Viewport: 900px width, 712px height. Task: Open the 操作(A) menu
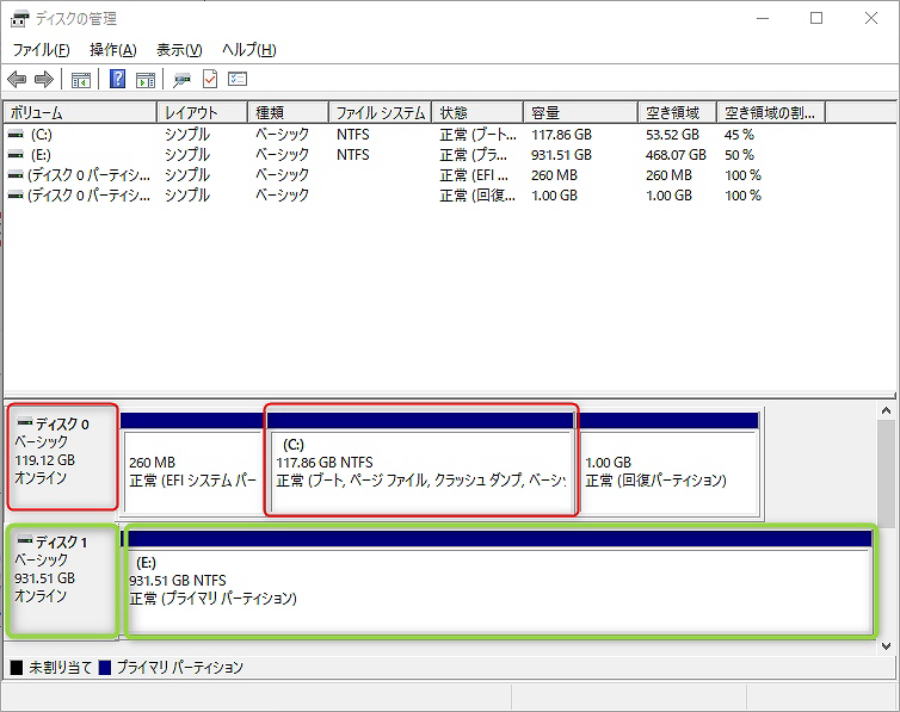coord(113,50)
